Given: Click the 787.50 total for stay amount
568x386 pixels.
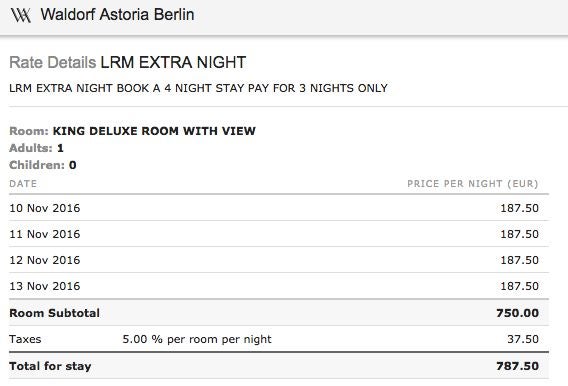Looking at the screenshot, I should tap(518, 366).
